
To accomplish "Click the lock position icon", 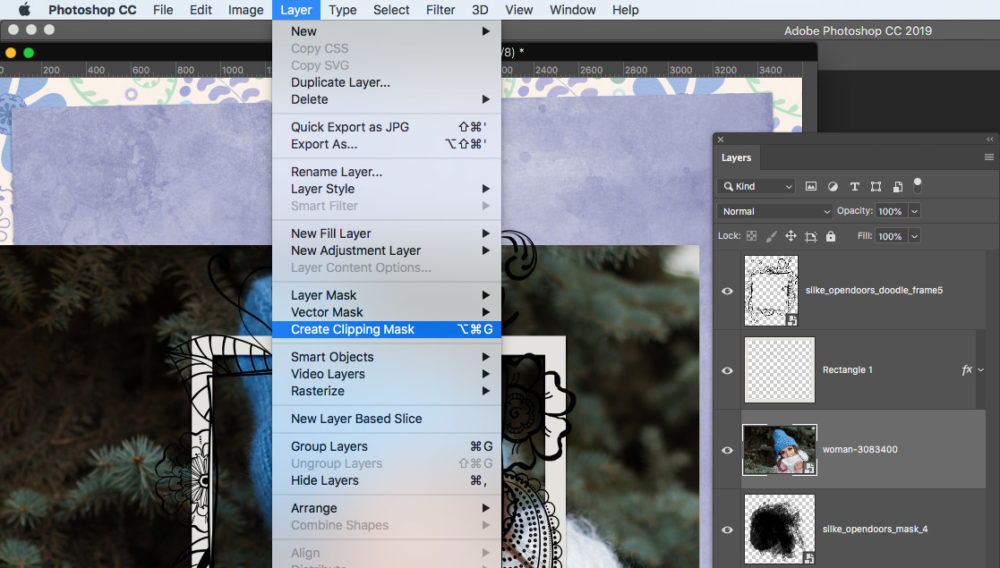I will pos(791,236).
